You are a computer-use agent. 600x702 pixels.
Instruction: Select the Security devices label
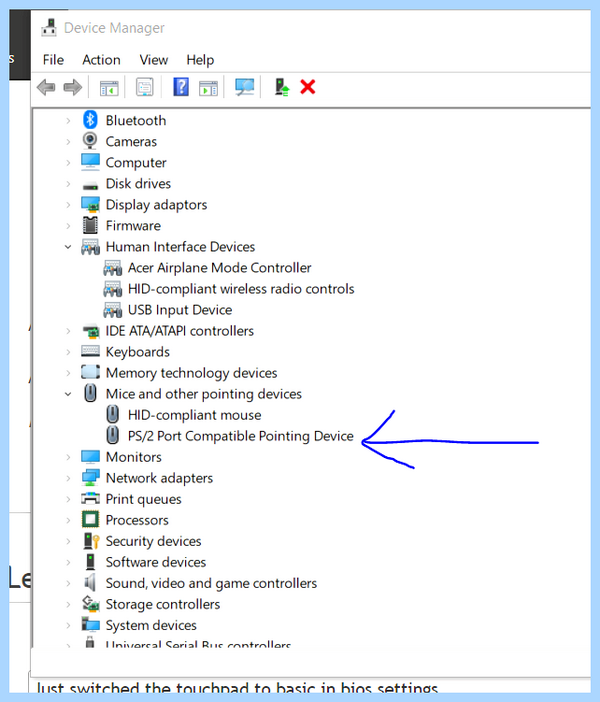(x=153, y=541)
